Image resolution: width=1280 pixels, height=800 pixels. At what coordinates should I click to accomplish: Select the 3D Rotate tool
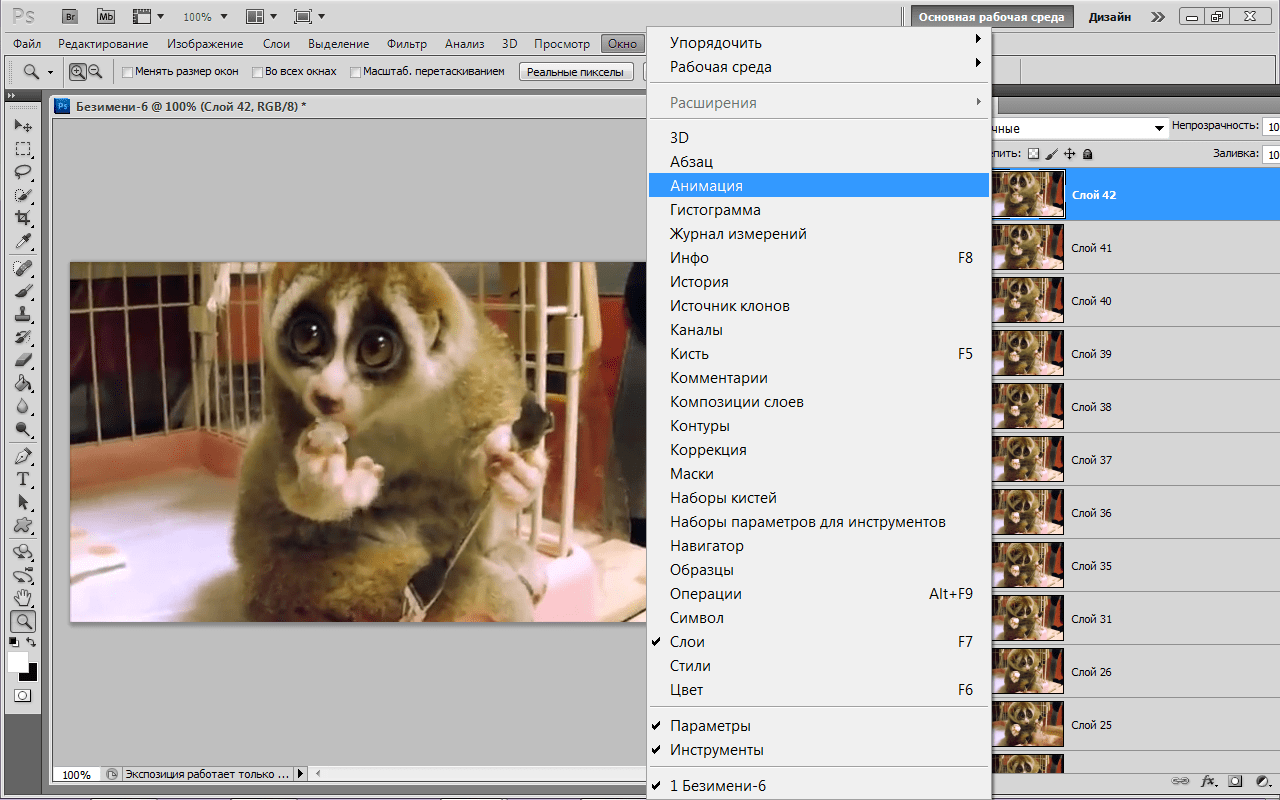(x=22, y=552)
